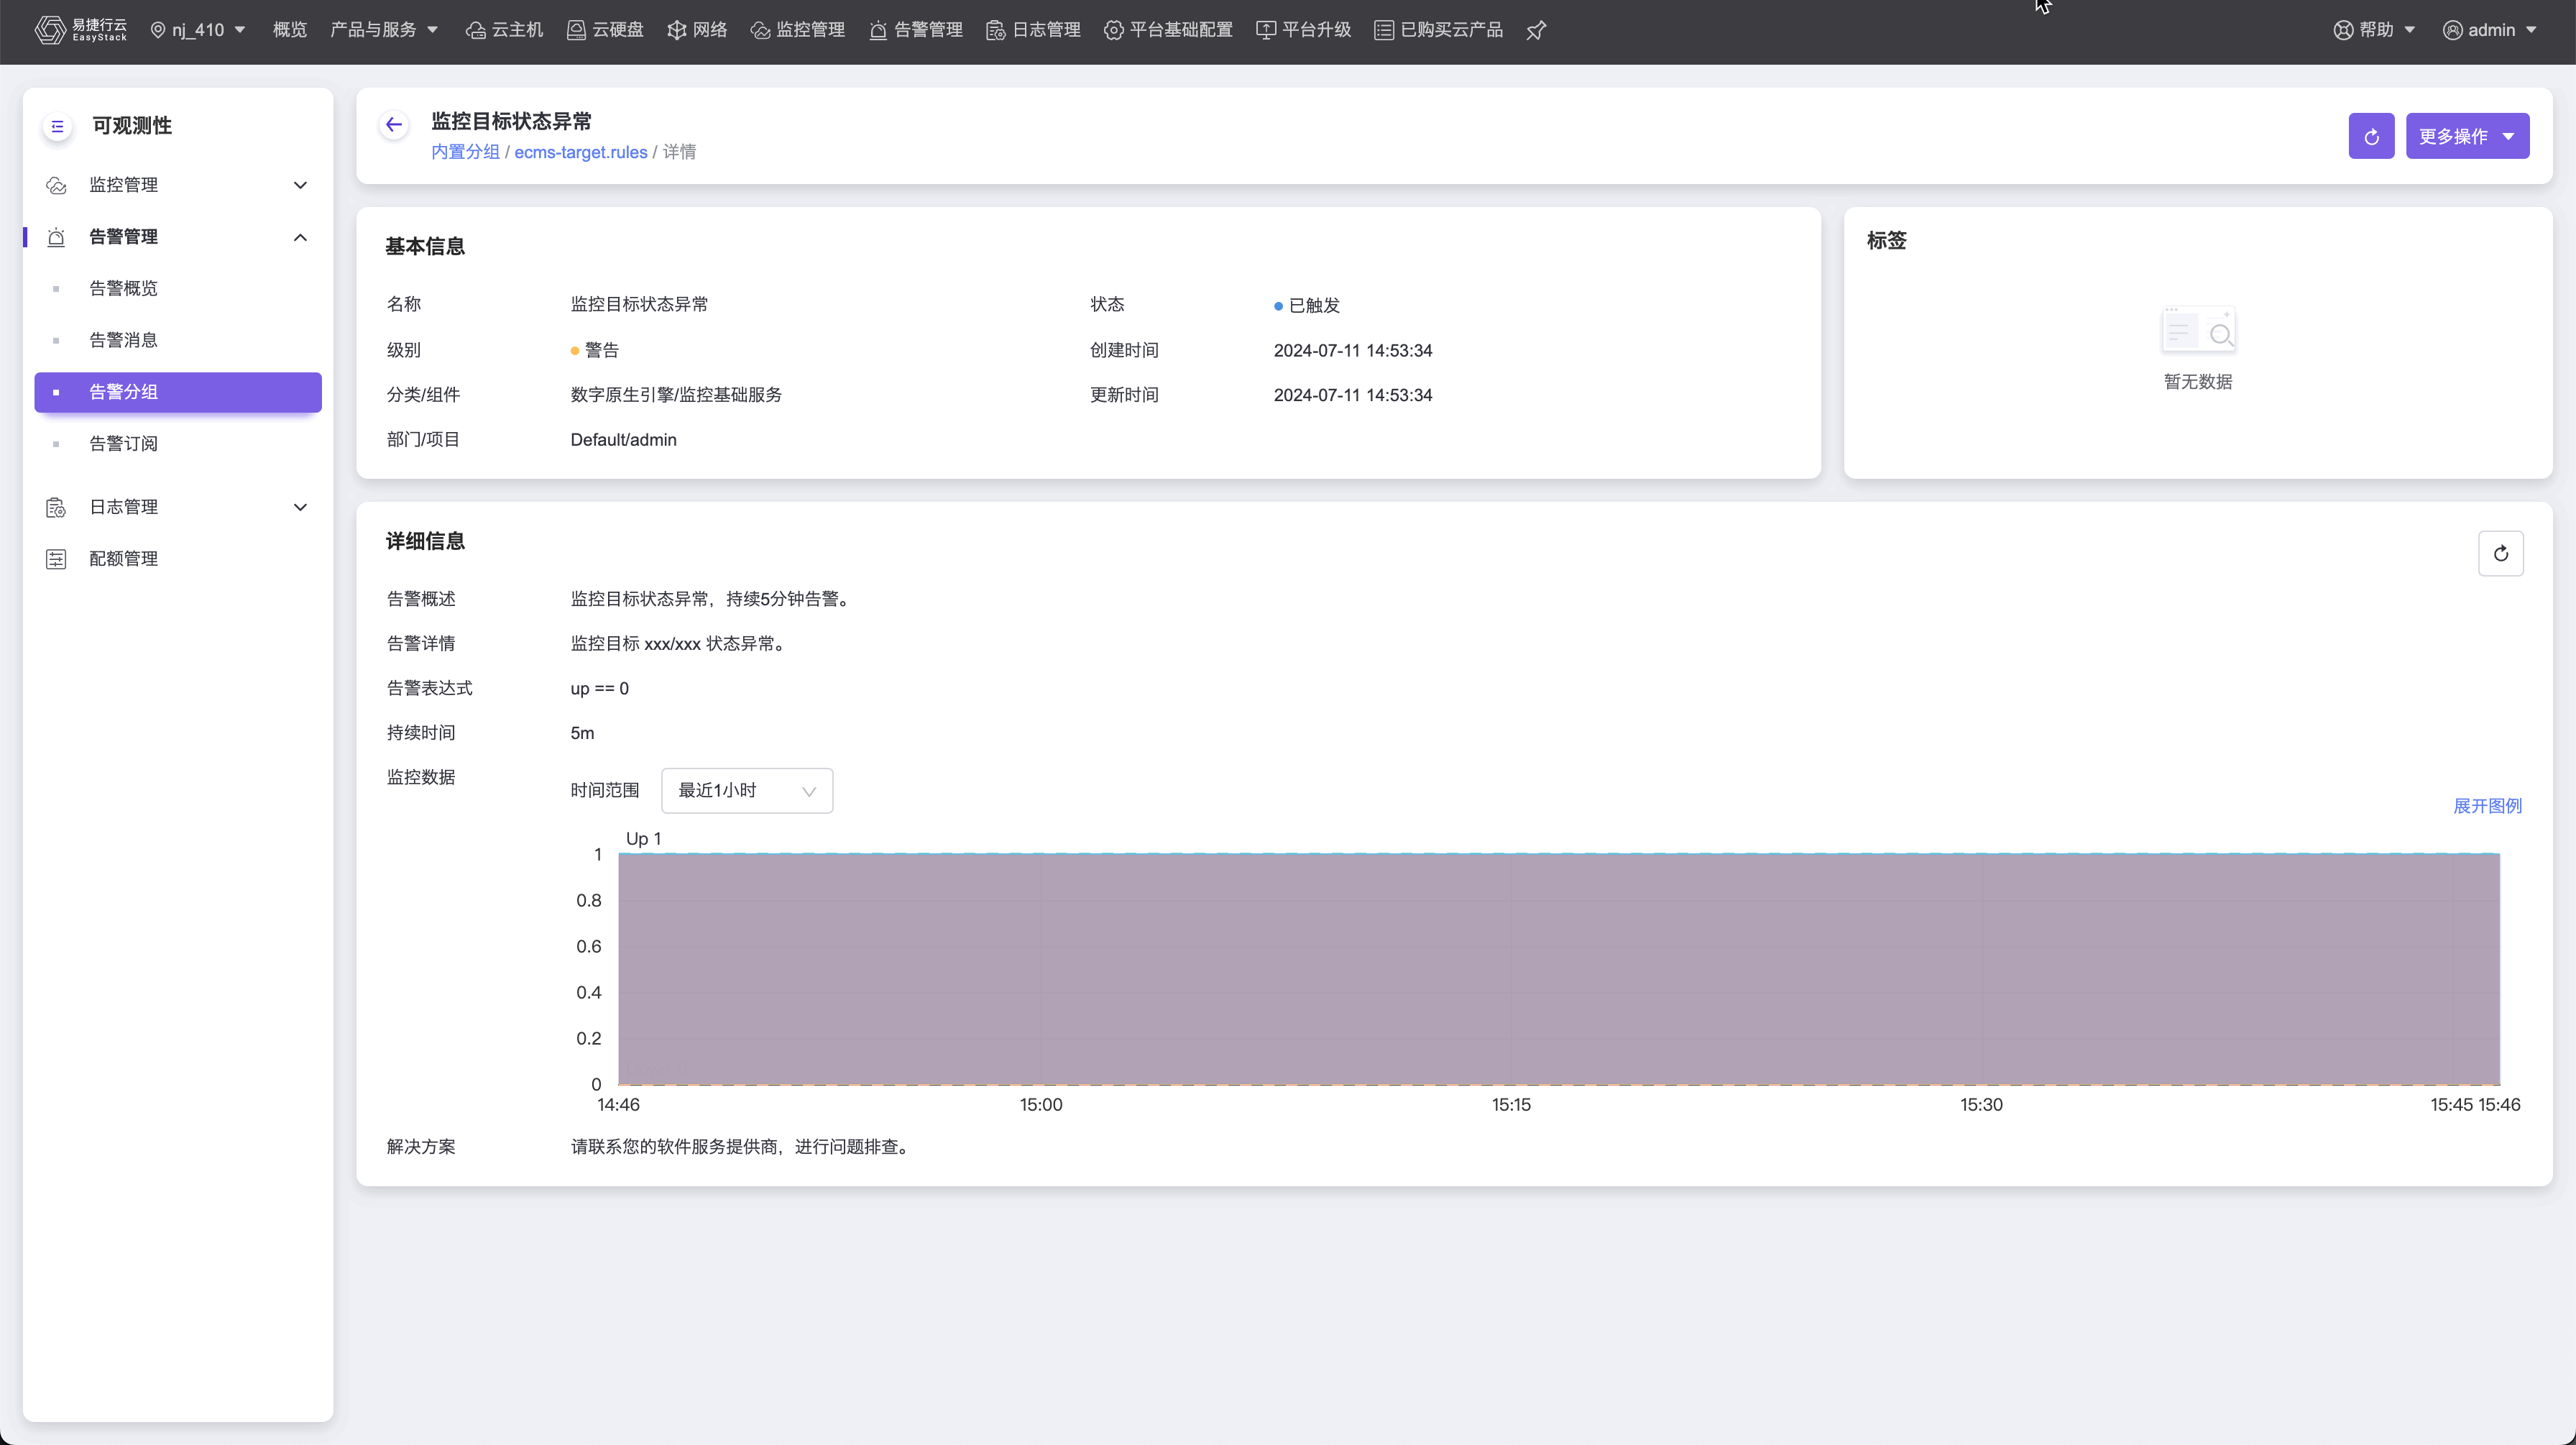This screenshot has height=1445, width=2576.
Task: Open the time range 最近1小时 dropdown
Action: click(x=746, y=791)
